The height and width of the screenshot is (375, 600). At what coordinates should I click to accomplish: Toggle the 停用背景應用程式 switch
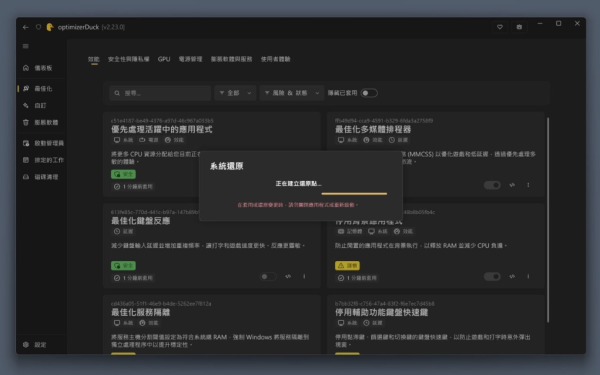(x=492, y=277)
